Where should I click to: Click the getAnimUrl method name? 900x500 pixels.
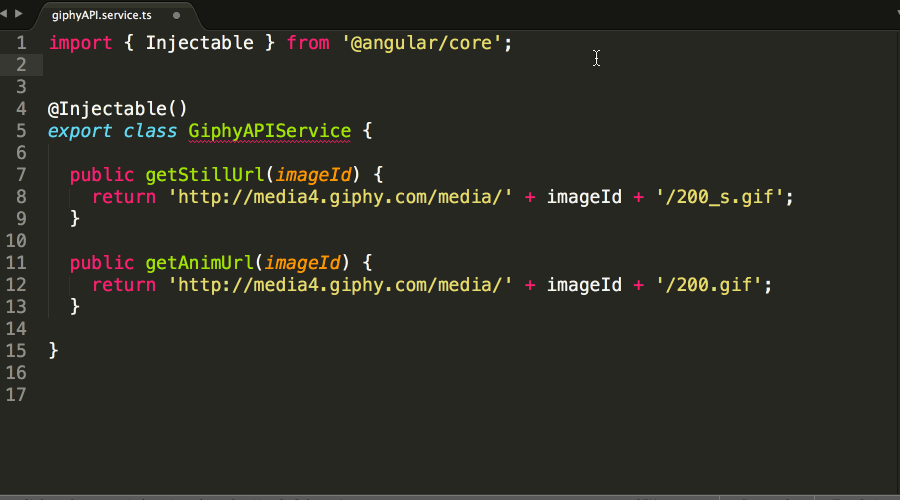(x=199, y=262)
